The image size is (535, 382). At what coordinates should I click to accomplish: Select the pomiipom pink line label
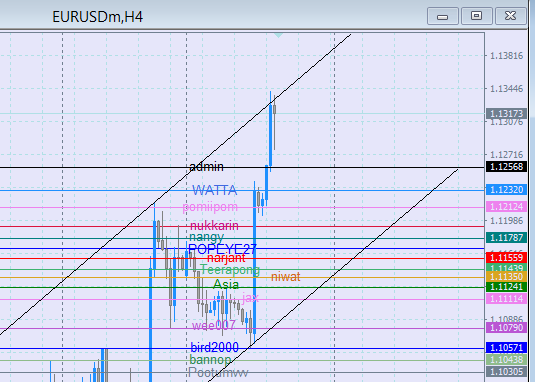coord(210,207)
